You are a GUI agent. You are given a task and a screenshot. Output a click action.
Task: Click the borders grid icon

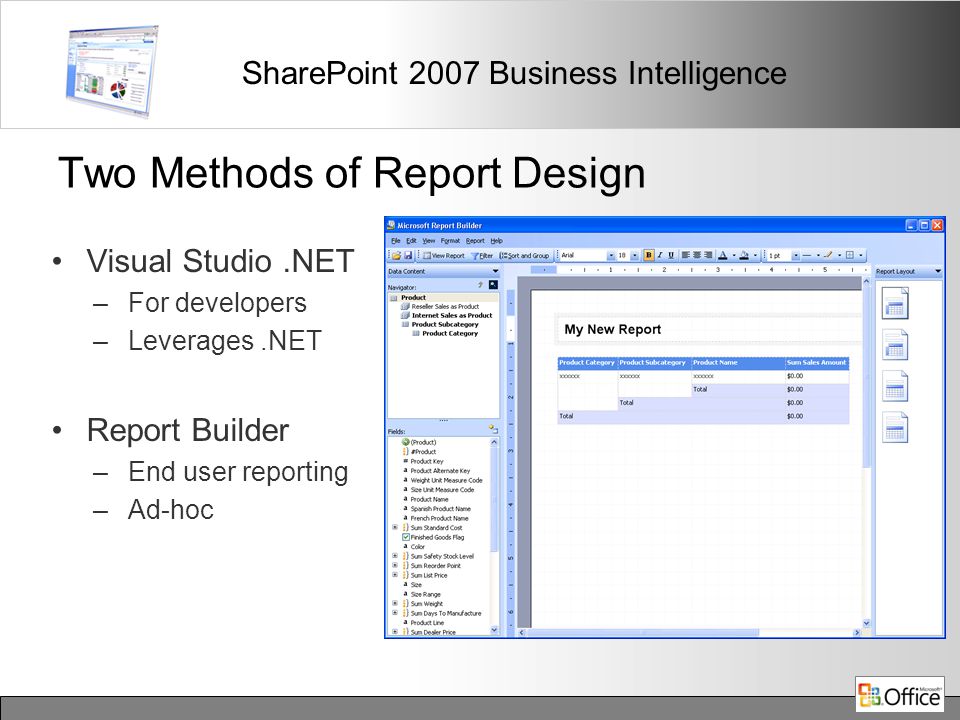[x=850, y=255]
